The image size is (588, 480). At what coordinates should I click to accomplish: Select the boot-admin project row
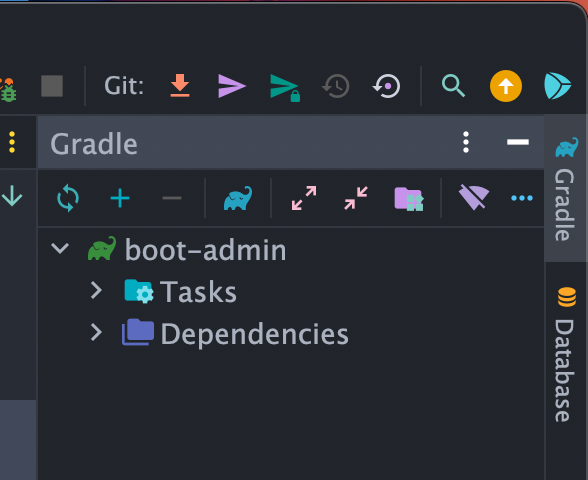[x=291, y=249]
